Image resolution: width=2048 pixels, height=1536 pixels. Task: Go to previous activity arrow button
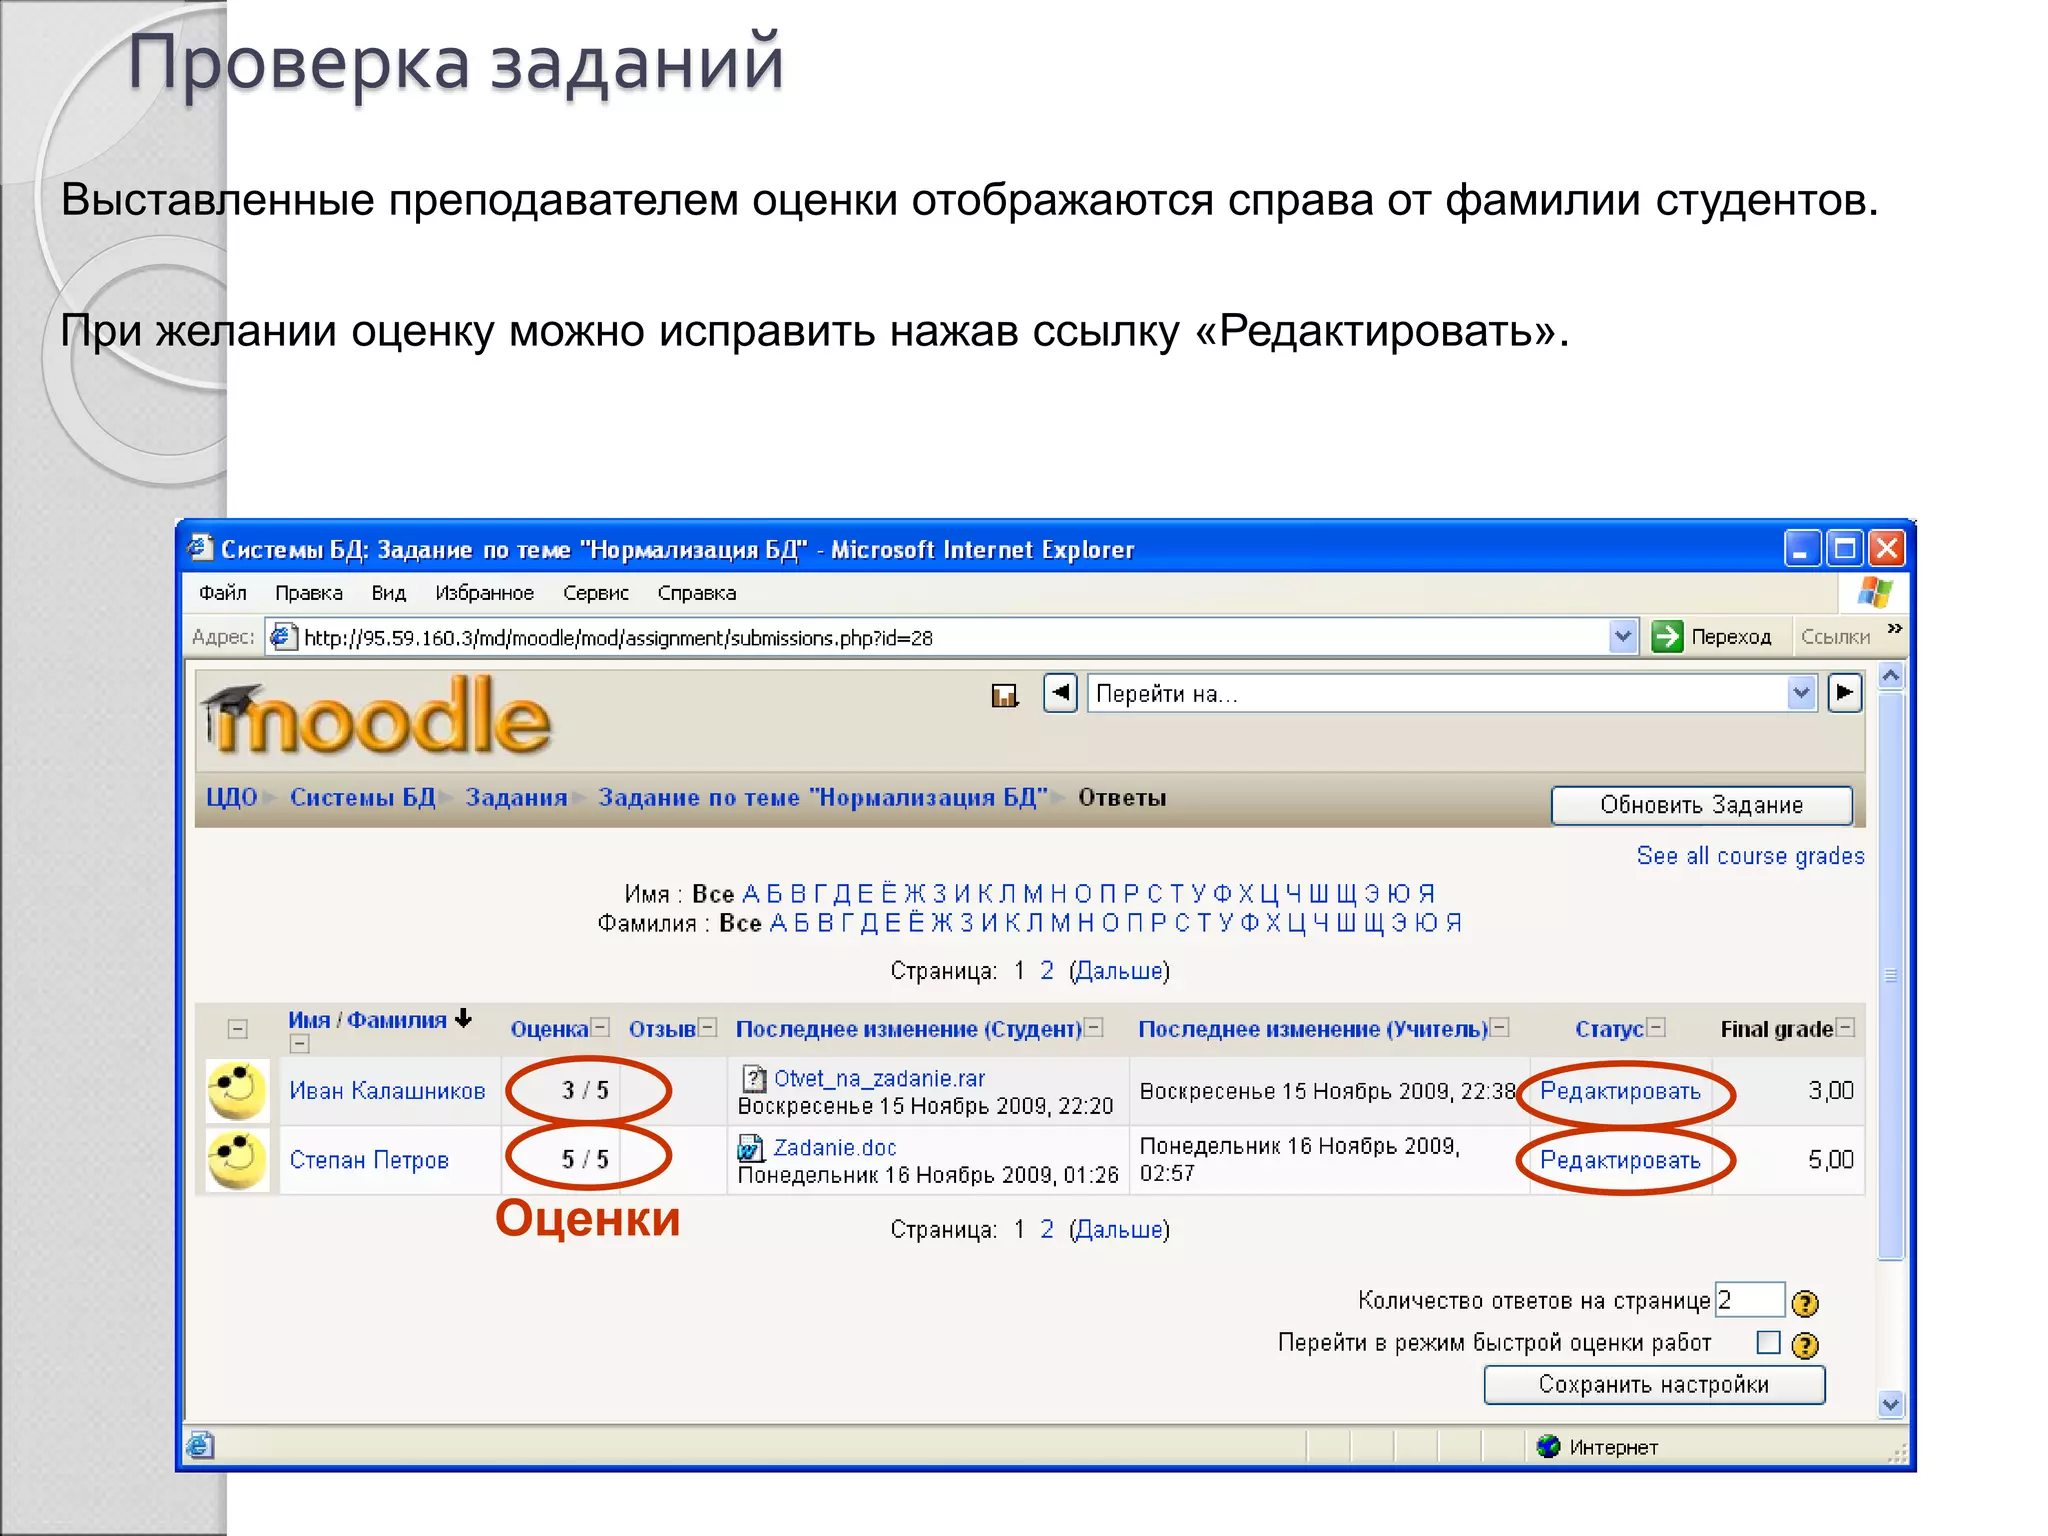1060,692
